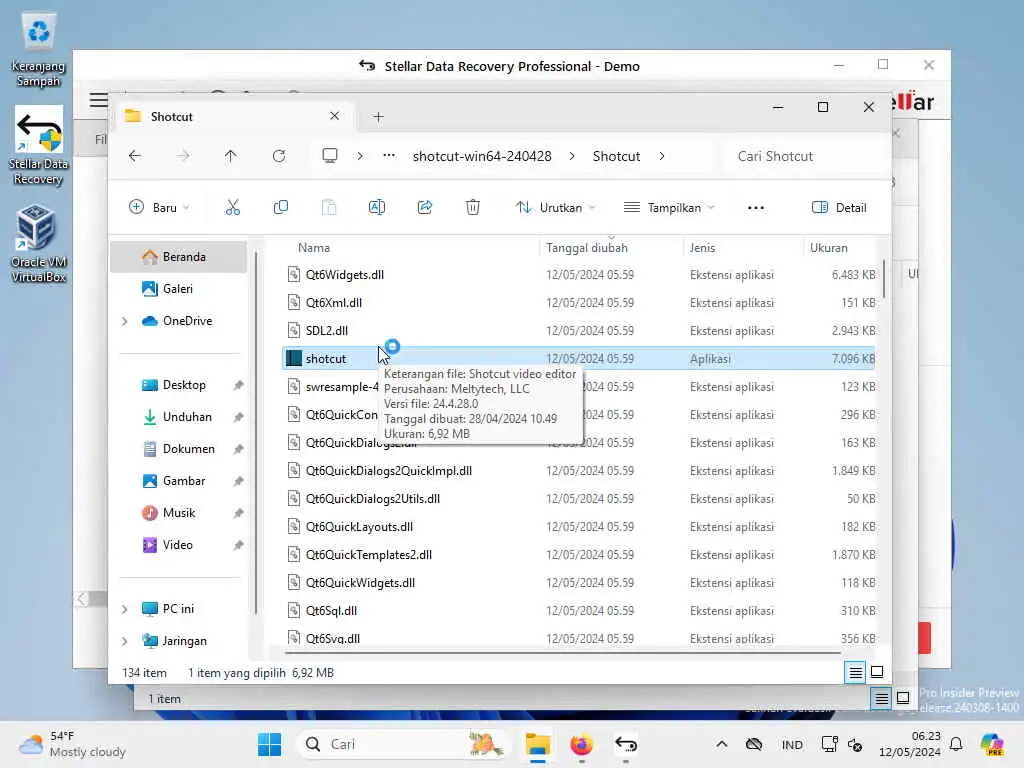Open Stellar hamburger menu icon

click(x=99, y=100)
